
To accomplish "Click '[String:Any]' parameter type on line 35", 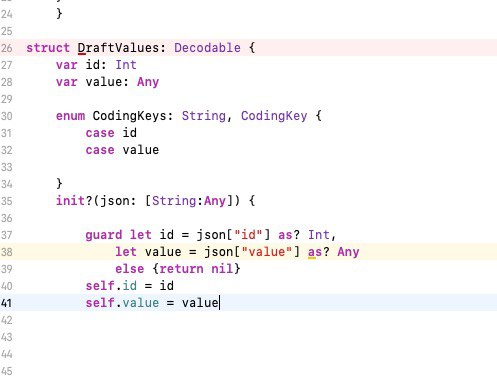I will [189, 201].
